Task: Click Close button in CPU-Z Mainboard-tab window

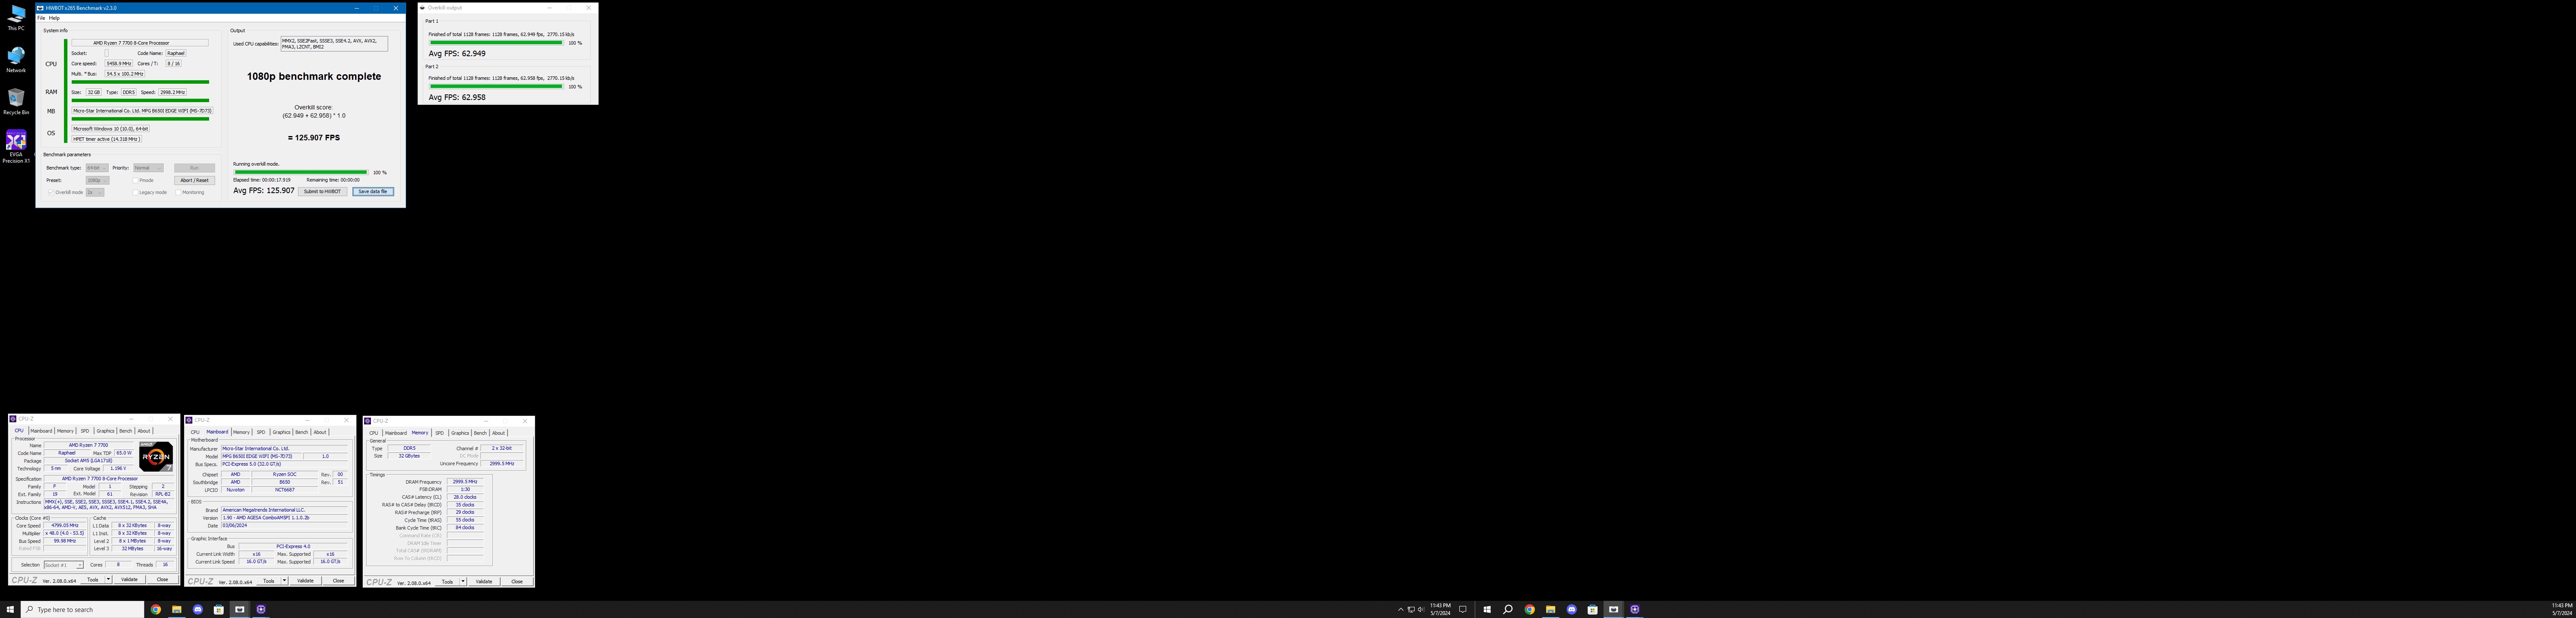Action: point(338,581)
